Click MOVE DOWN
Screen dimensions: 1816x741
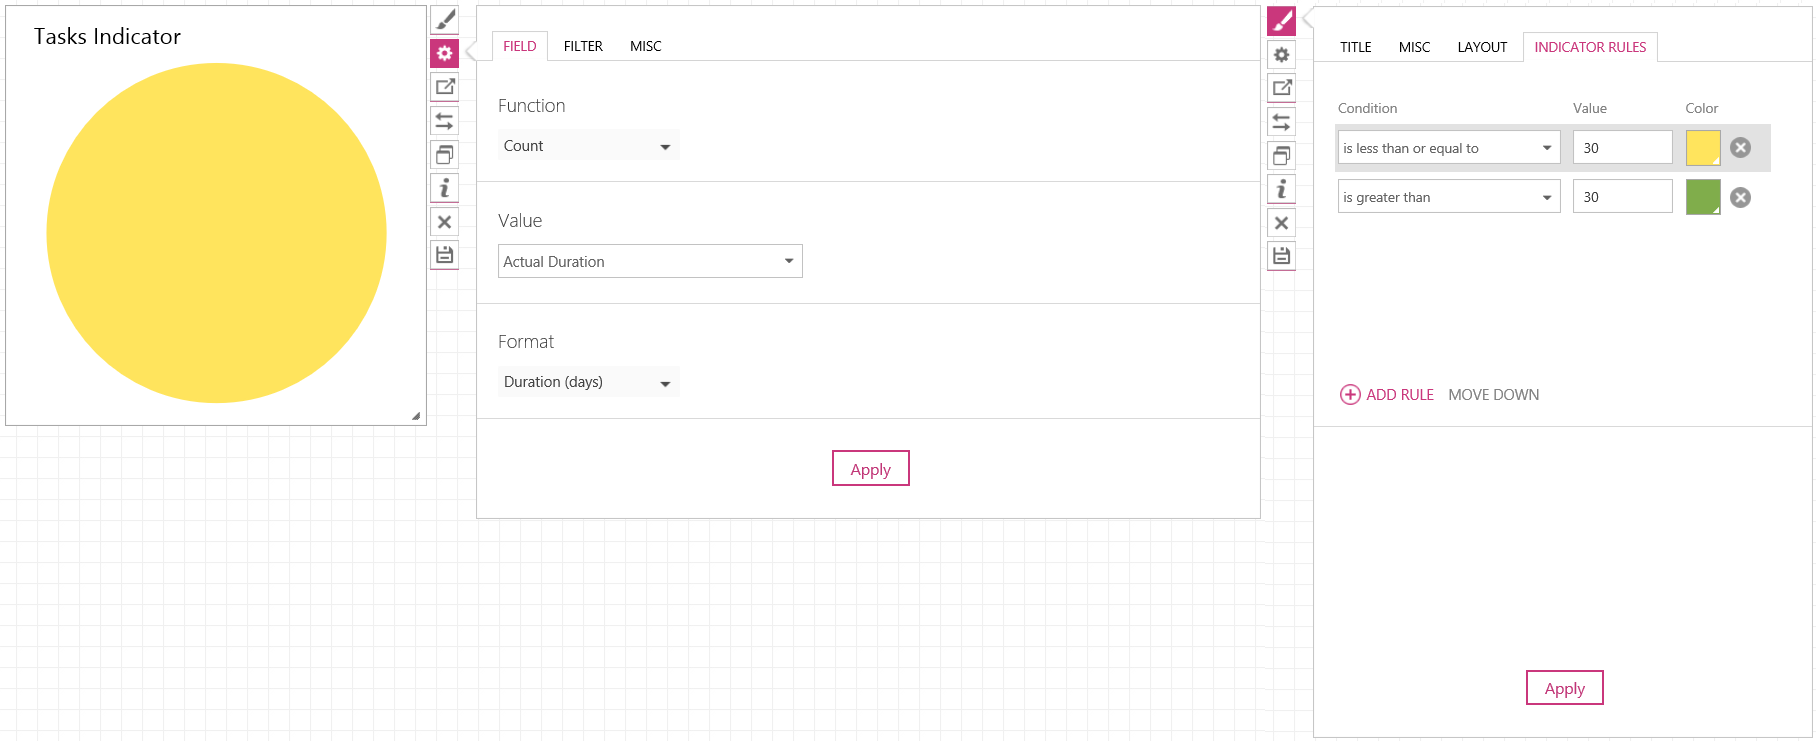1494,395
